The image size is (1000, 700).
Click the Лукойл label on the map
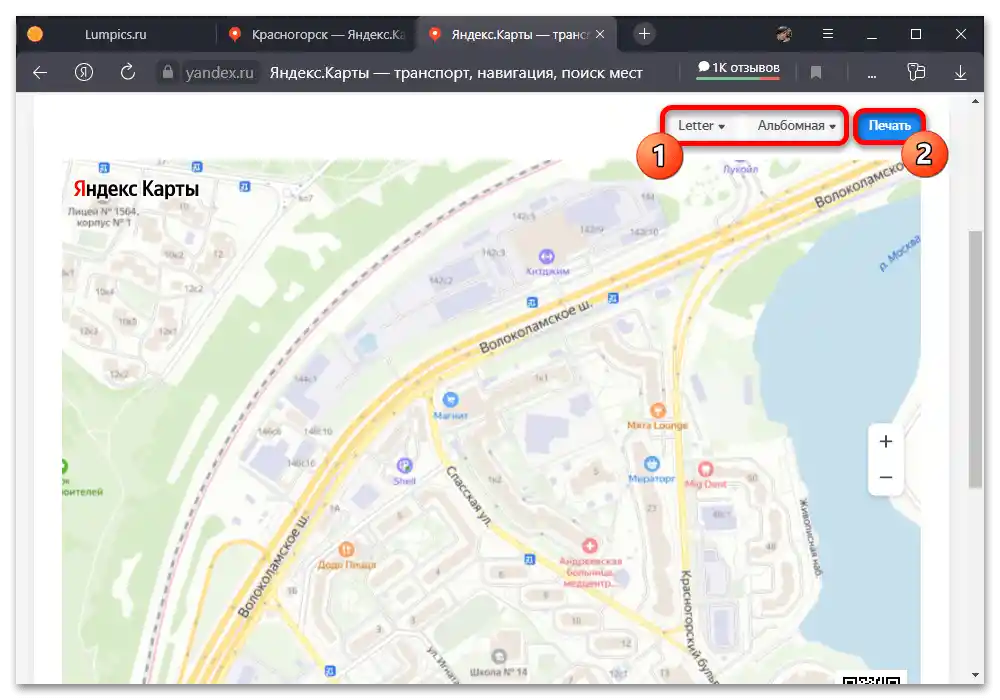point(740,169)
